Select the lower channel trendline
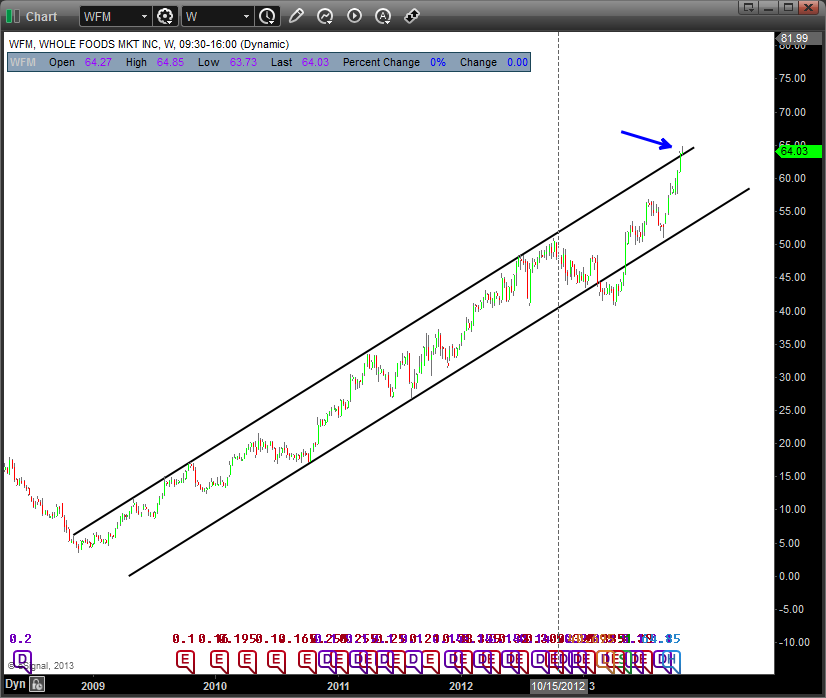 [x=438, y=382]
